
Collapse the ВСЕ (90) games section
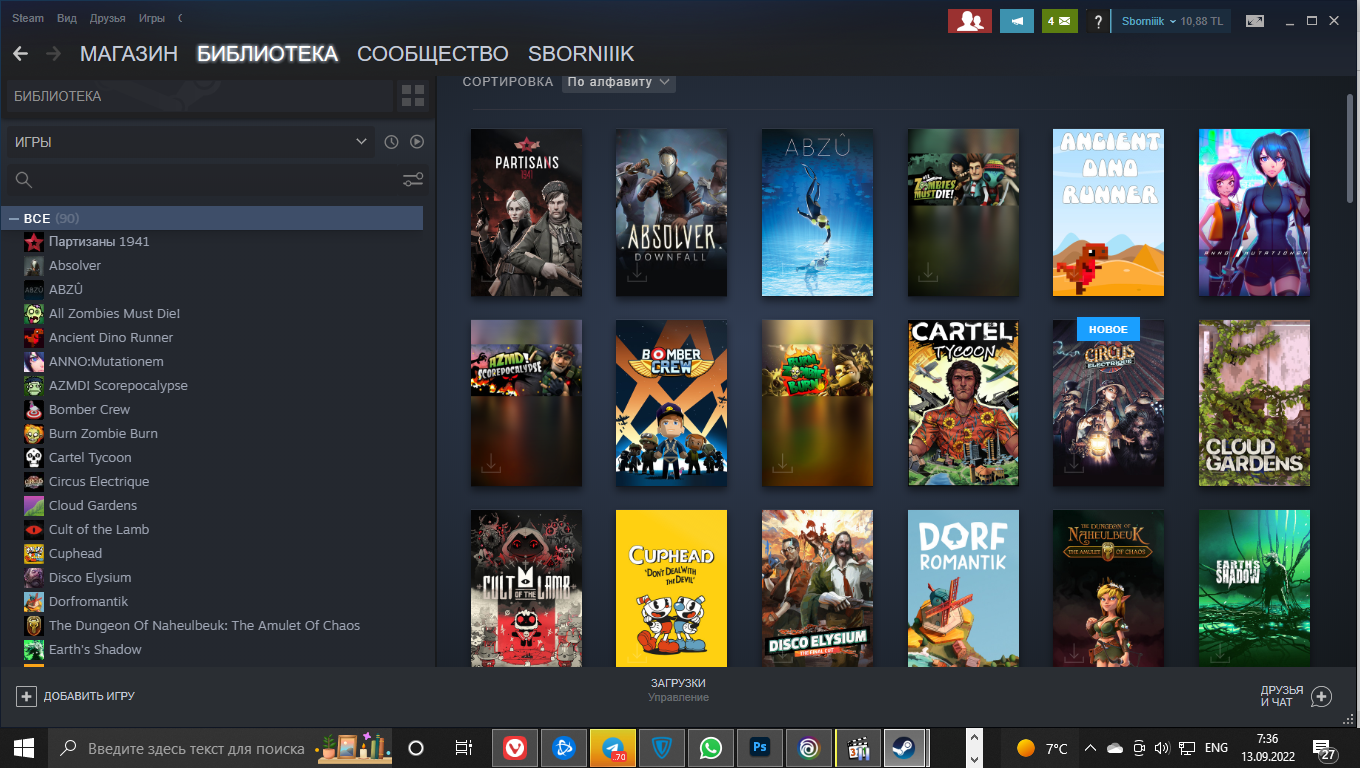pyautogui.click(x=14, y=218)
